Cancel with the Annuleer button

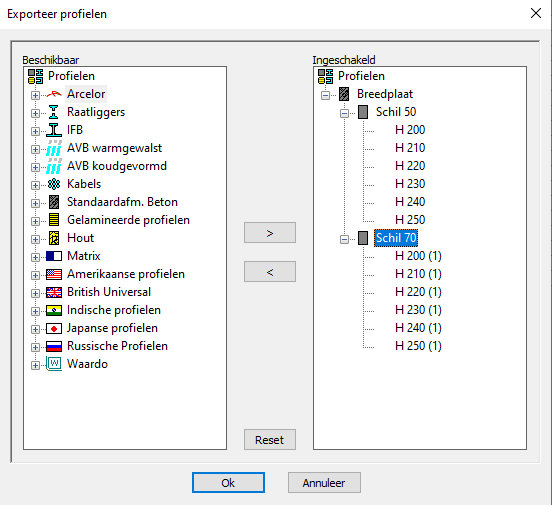pyautogui.click(x=324, y=482)
